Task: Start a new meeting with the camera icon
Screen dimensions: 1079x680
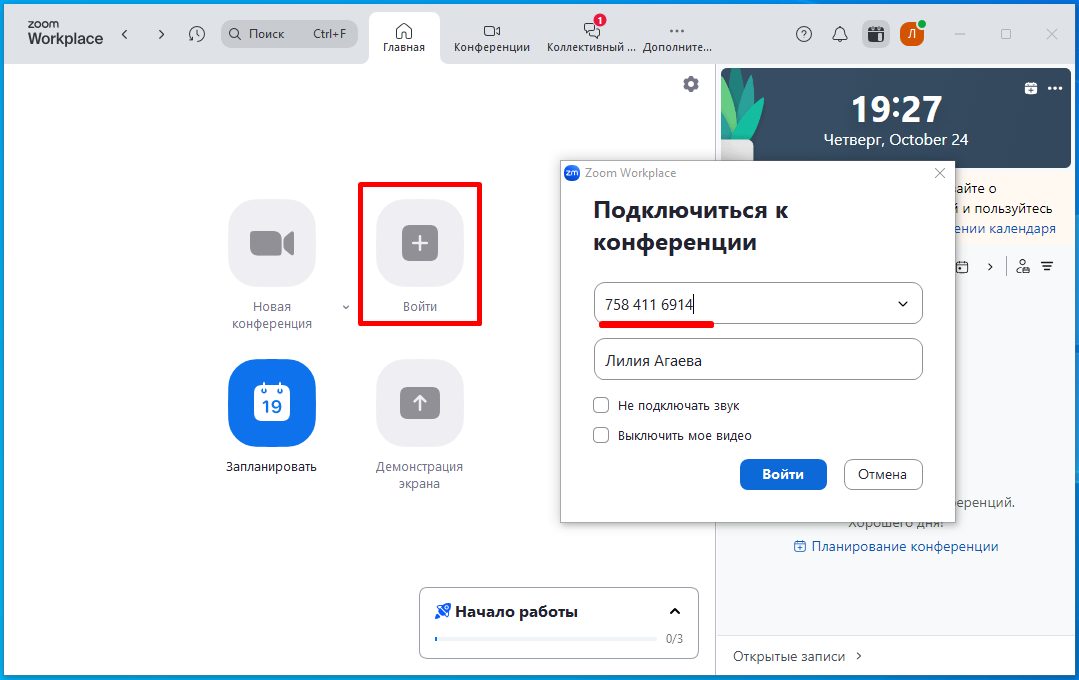Action: click(272, 243)
